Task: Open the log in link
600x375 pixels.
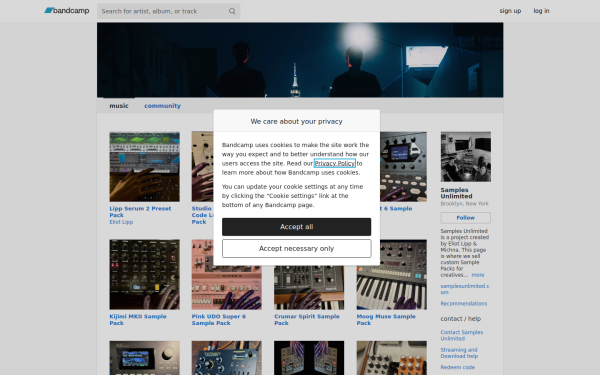Action: (541, 11)
